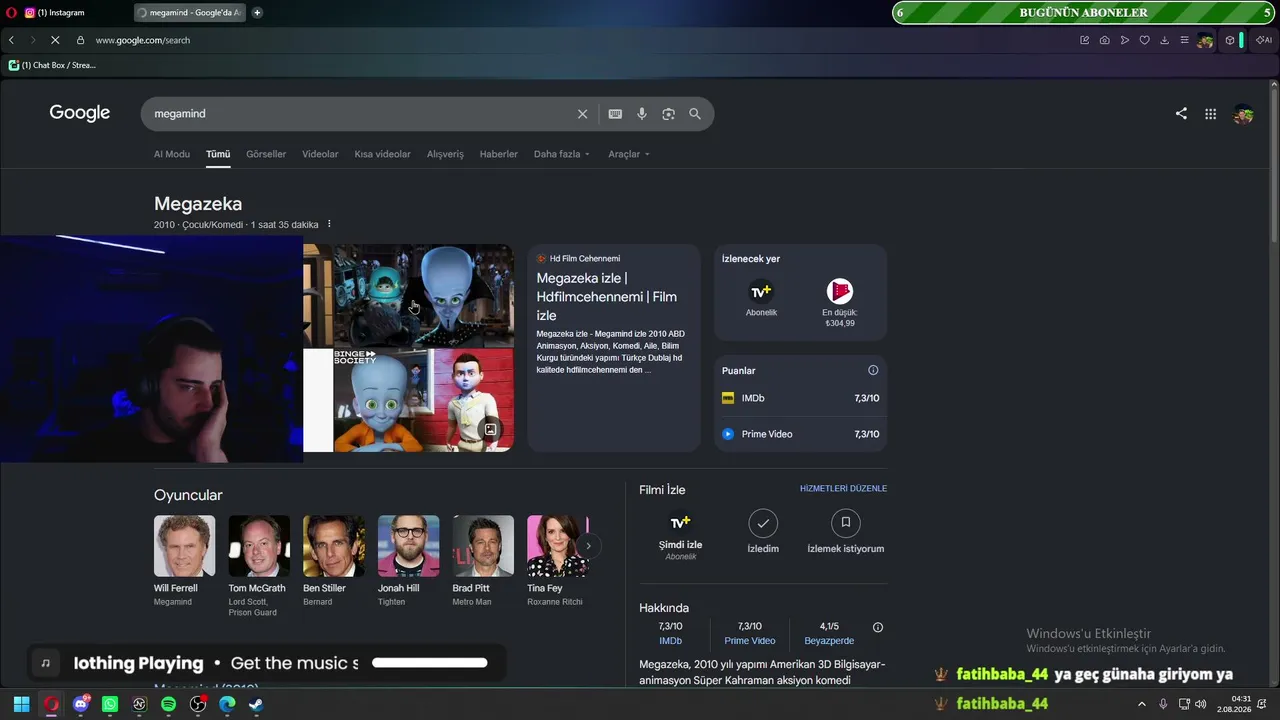Open the taskbar clock and date

1234,704
